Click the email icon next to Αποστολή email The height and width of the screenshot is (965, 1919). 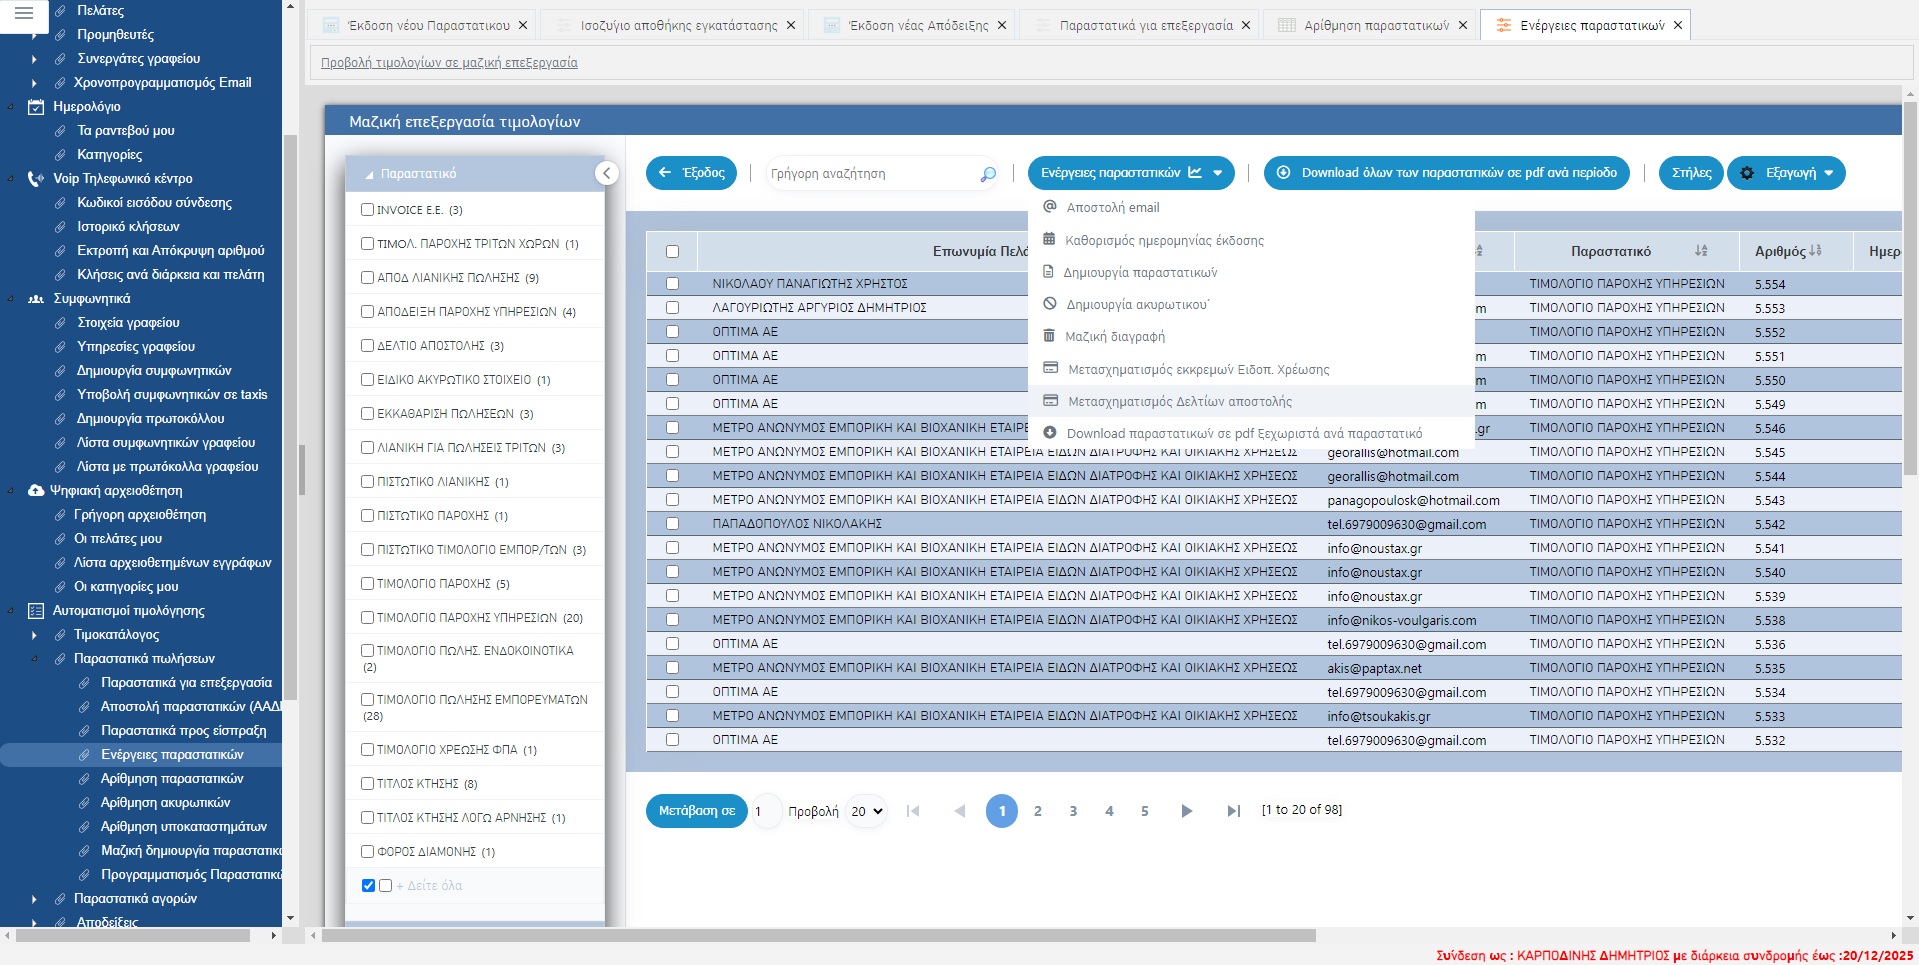coord(1050,207)
